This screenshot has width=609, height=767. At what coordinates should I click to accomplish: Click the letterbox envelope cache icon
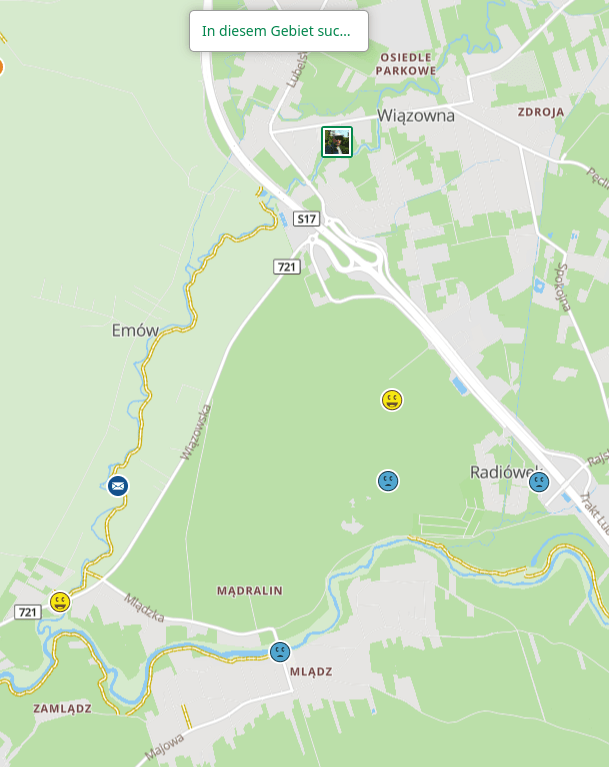[118, 486]
